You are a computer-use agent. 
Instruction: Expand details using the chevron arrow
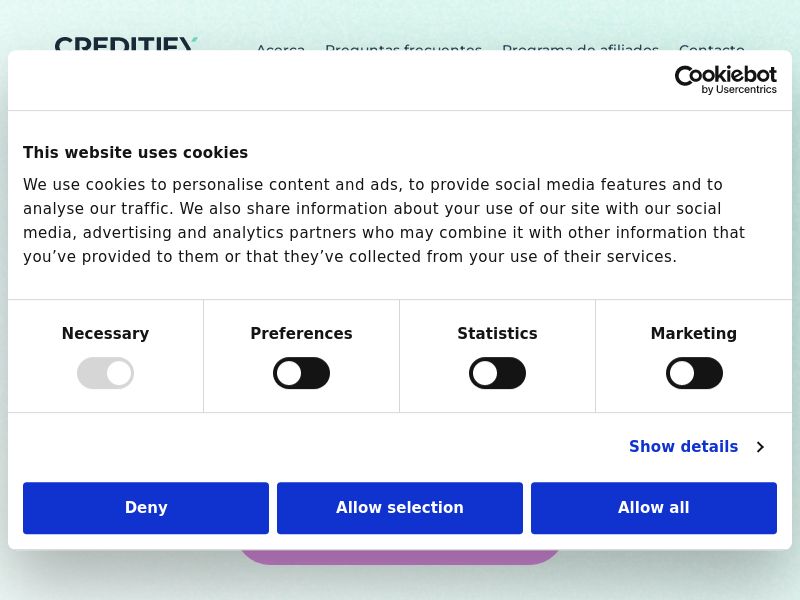click(x=760, y=447)
